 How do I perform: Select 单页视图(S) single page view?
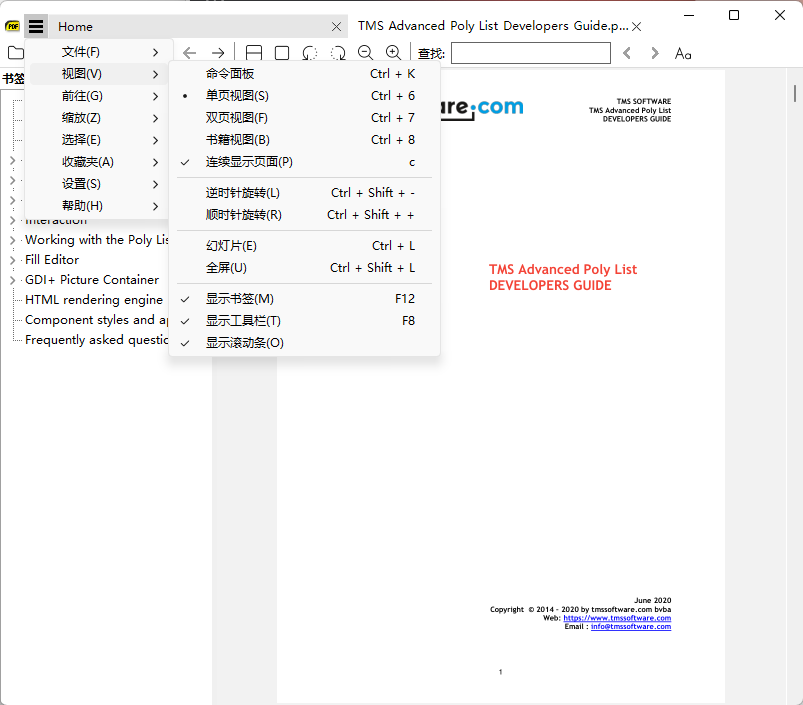[304, 96]
